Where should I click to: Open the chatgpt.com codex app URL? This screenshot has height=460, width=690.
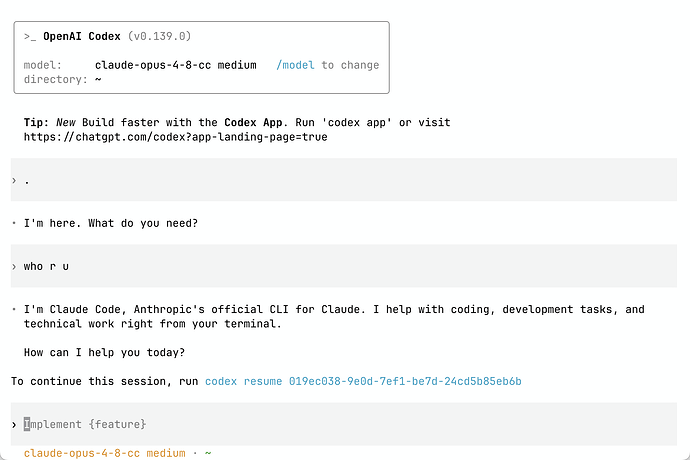(x=176, y=137)
